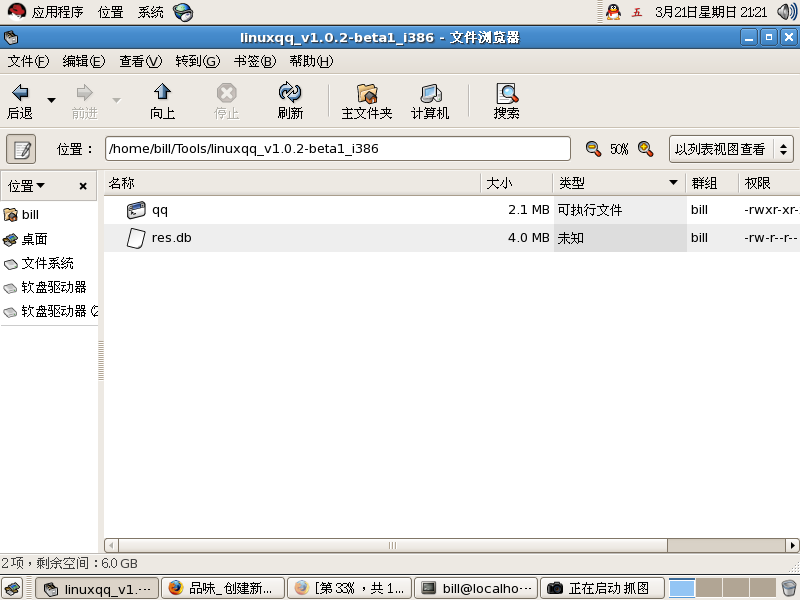Open the clock showing 3月21日星期日 21:21
This screenshot has width=800, height=600.
[711, 12]
